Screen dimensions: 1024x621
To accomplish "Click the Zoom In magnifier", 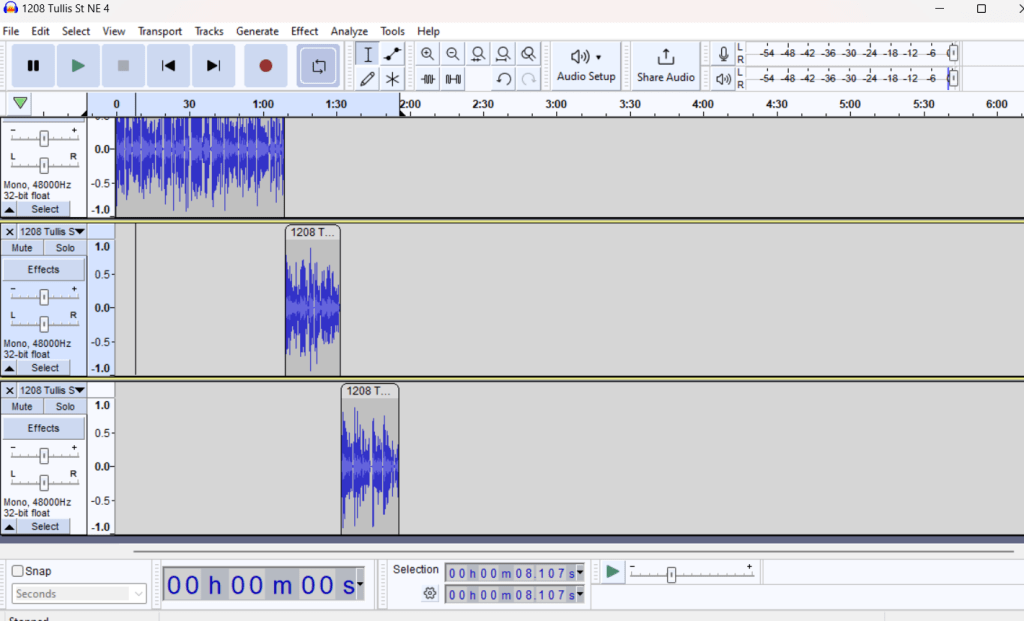I will click(427, 54).
